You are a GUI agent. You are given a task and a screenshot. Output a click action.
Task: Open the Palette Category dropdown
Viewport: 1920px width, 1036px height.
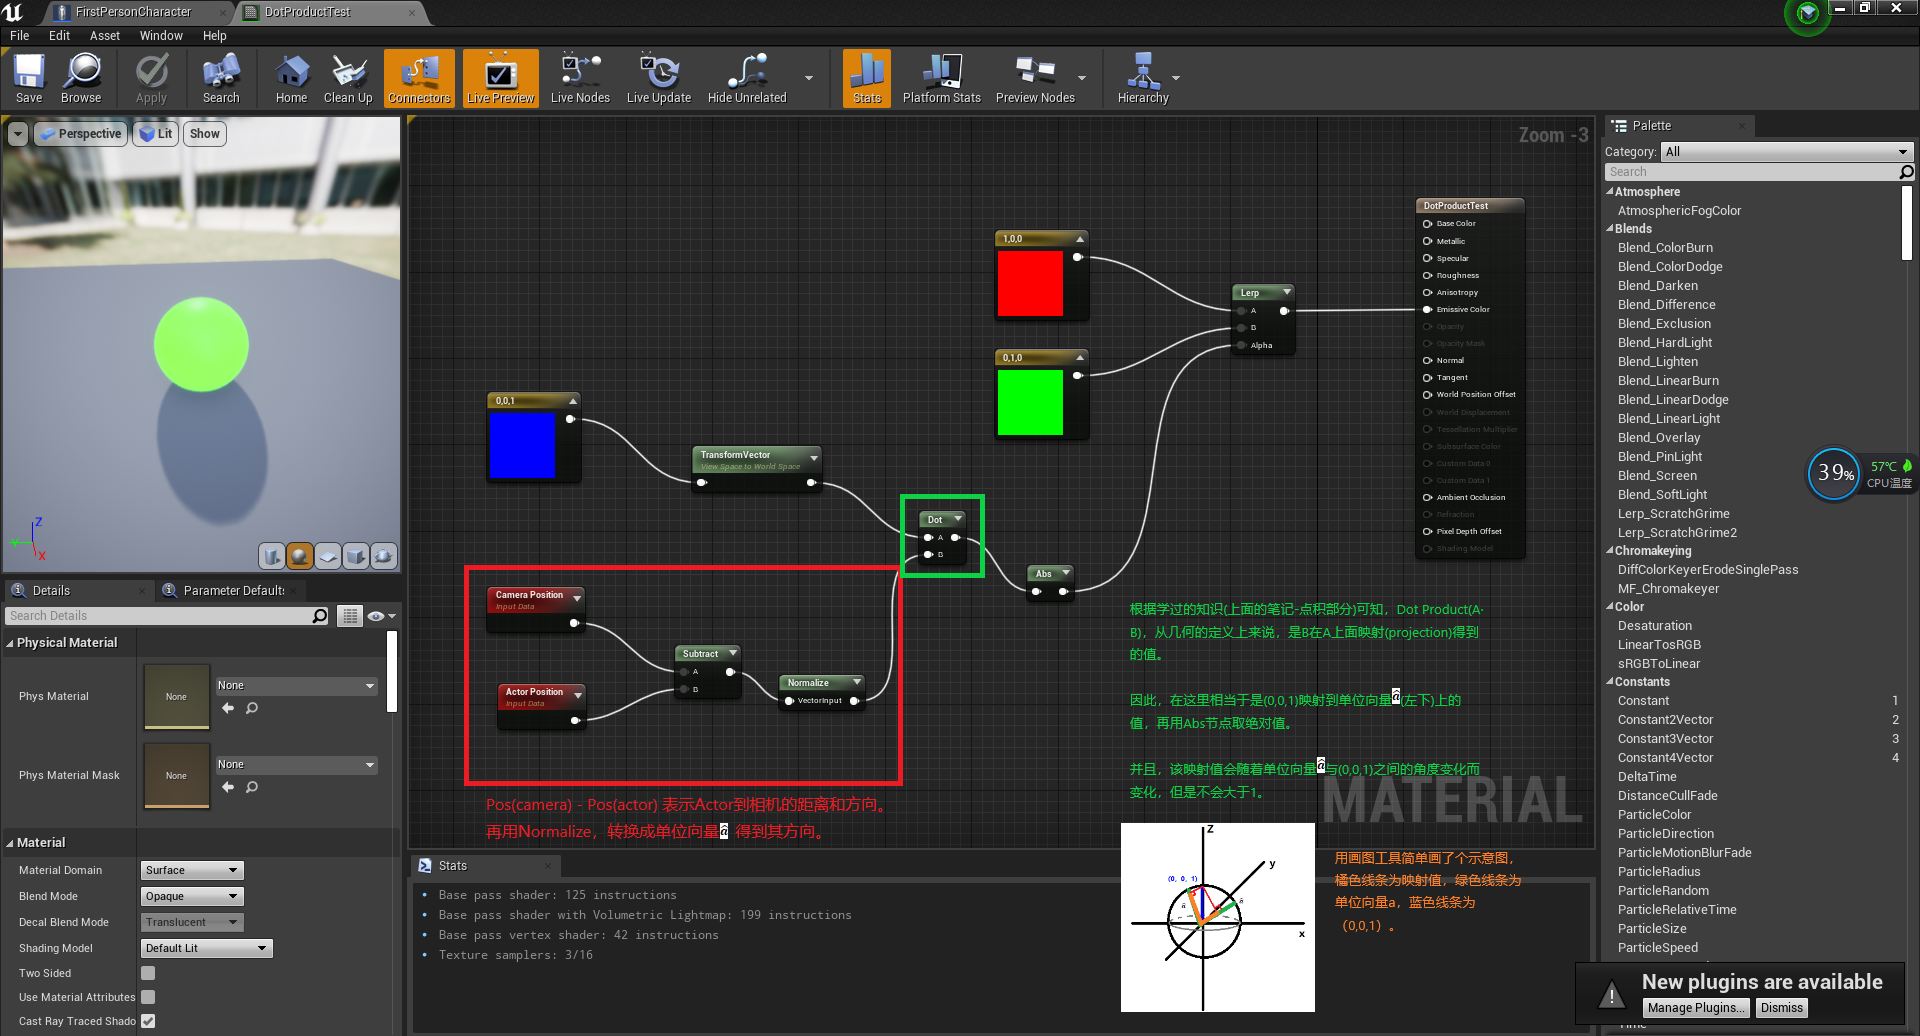(x=1787, y=152)
